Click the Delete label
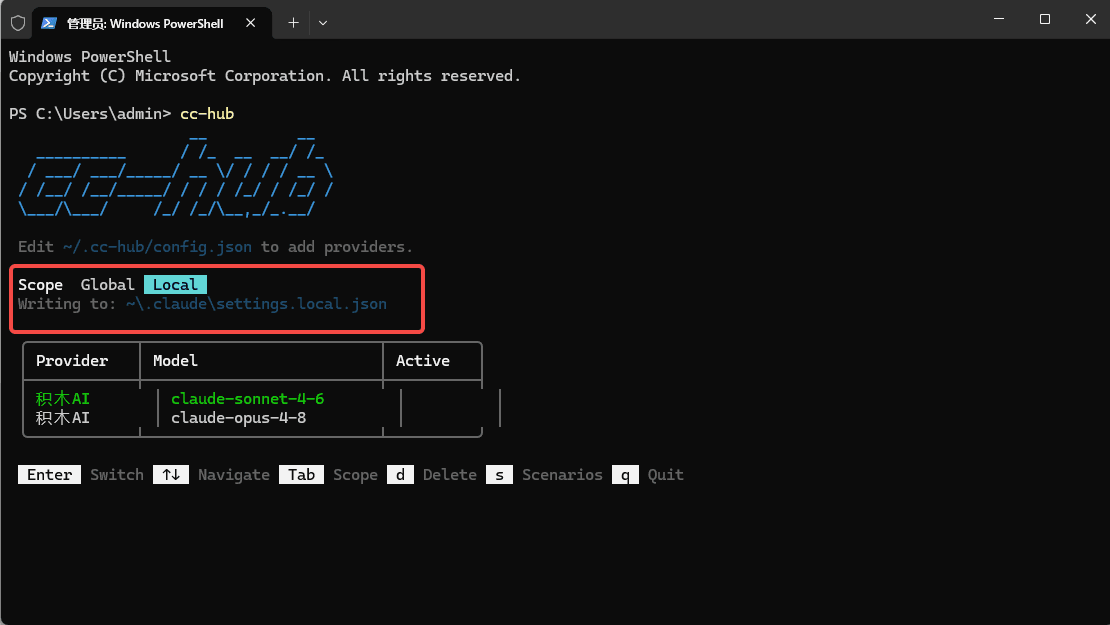The image size is (1110, 625). coord(450,475)
